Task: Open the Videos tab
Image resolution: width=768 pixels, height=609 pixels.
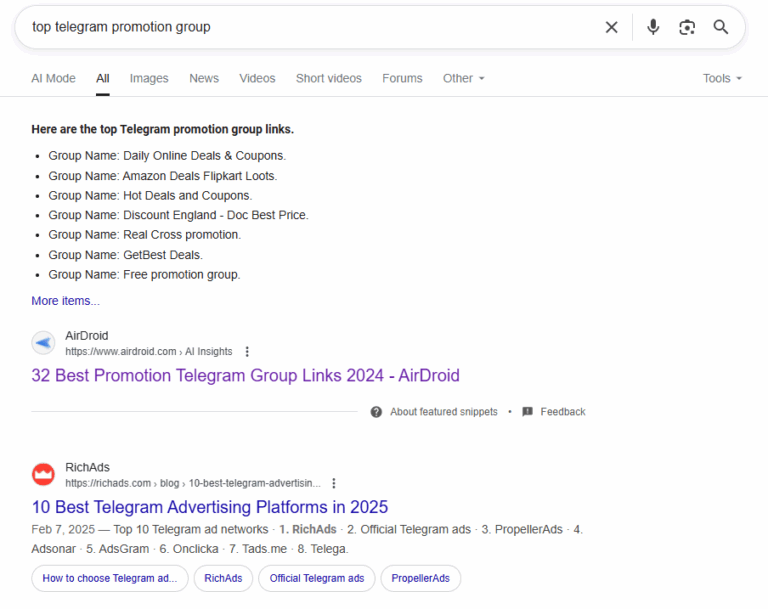Action: (257, 78)
